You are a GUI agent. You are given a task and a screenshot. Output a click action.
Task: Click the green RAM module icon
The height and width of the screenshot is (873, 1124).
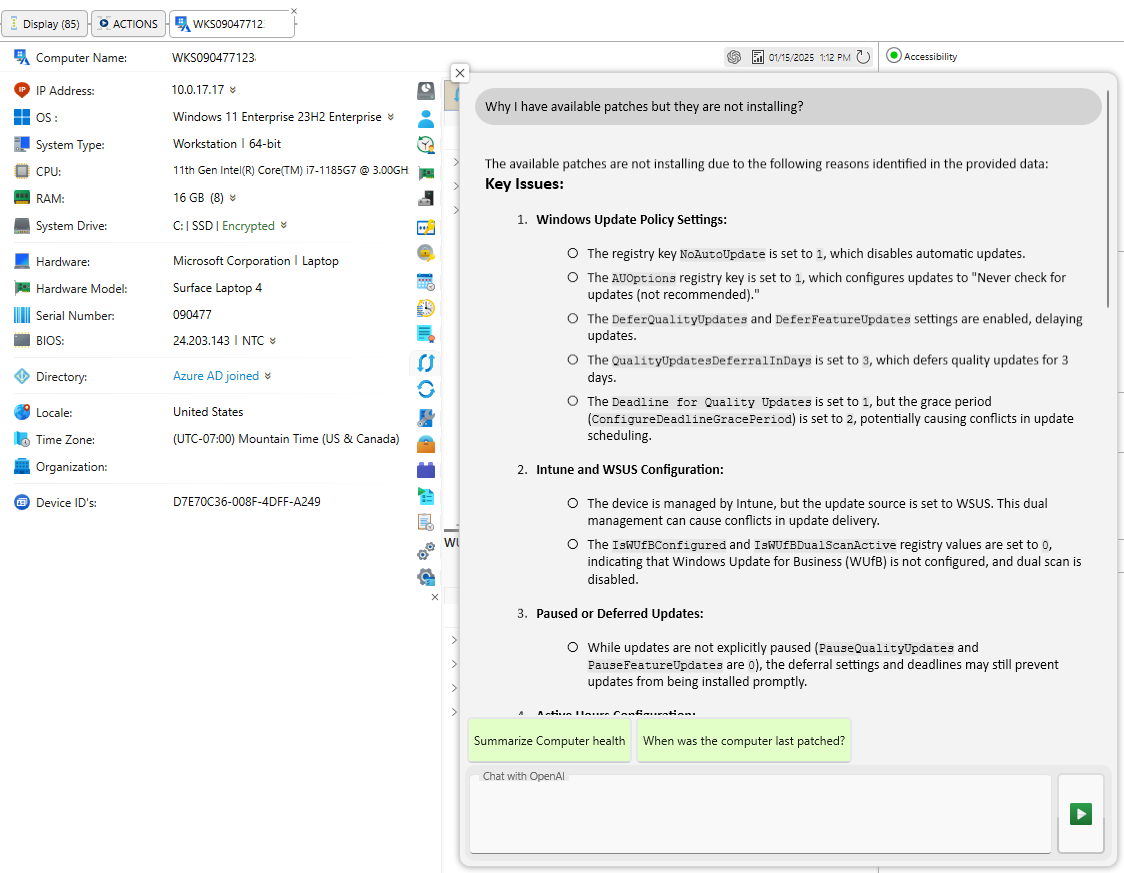(x=22, y=198)
